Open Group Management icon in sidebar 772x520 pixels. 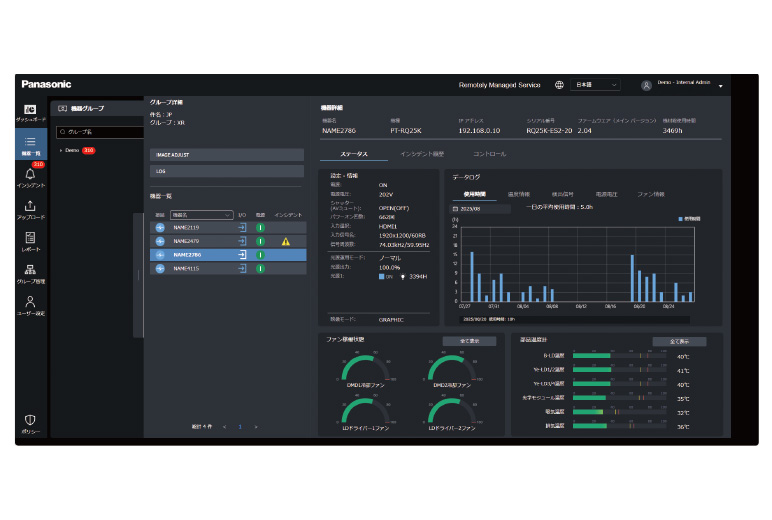coord(31,273)
